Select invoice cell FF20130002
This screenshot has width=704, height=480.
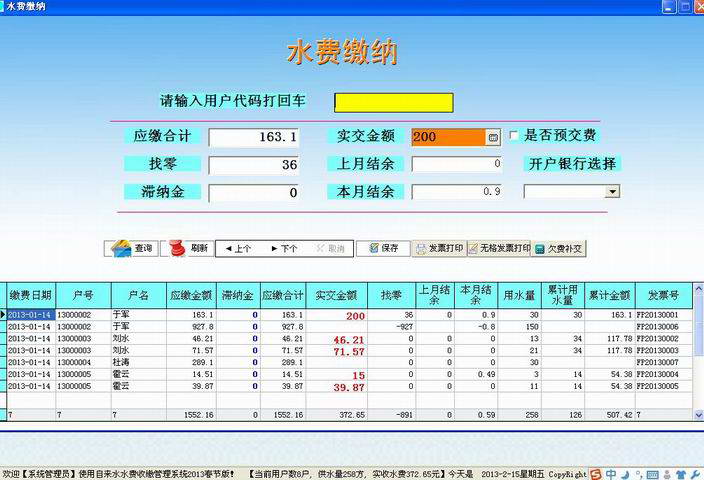(x=664, y=339)
